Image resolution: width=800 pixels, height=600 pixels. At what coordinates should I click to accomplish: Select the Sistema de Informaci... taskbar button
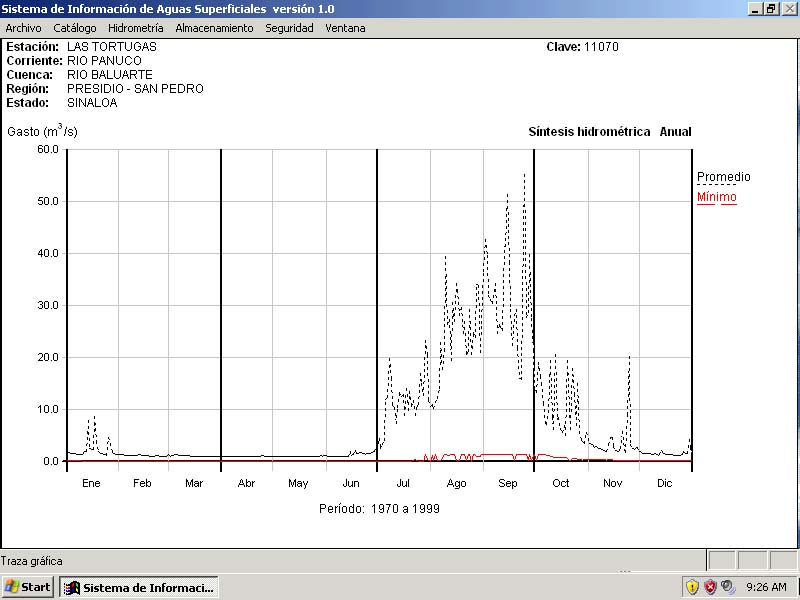(139, 587)
